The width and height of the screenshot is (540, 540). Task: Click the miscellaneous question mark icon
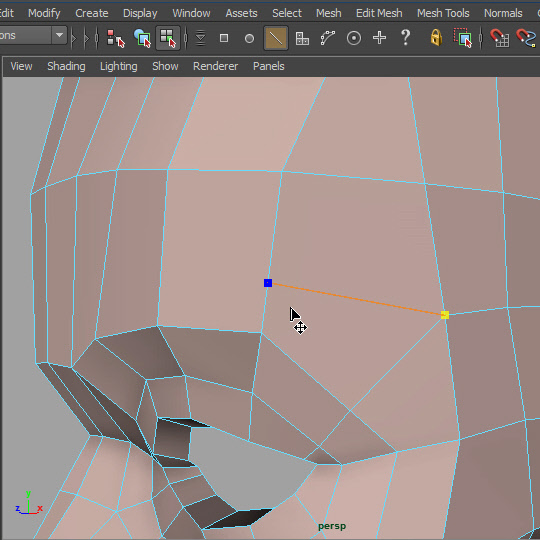pyautogui.click(x=406, y=37)
